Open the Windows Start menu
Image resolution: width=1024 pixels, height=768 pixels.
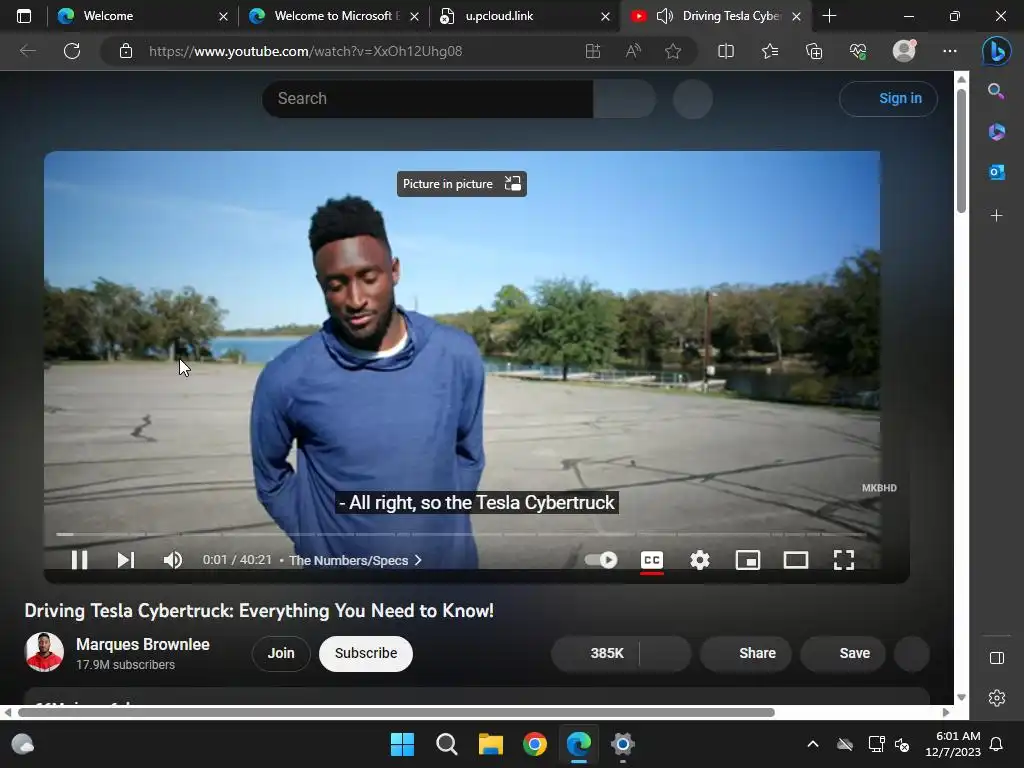tap(402, 744)
